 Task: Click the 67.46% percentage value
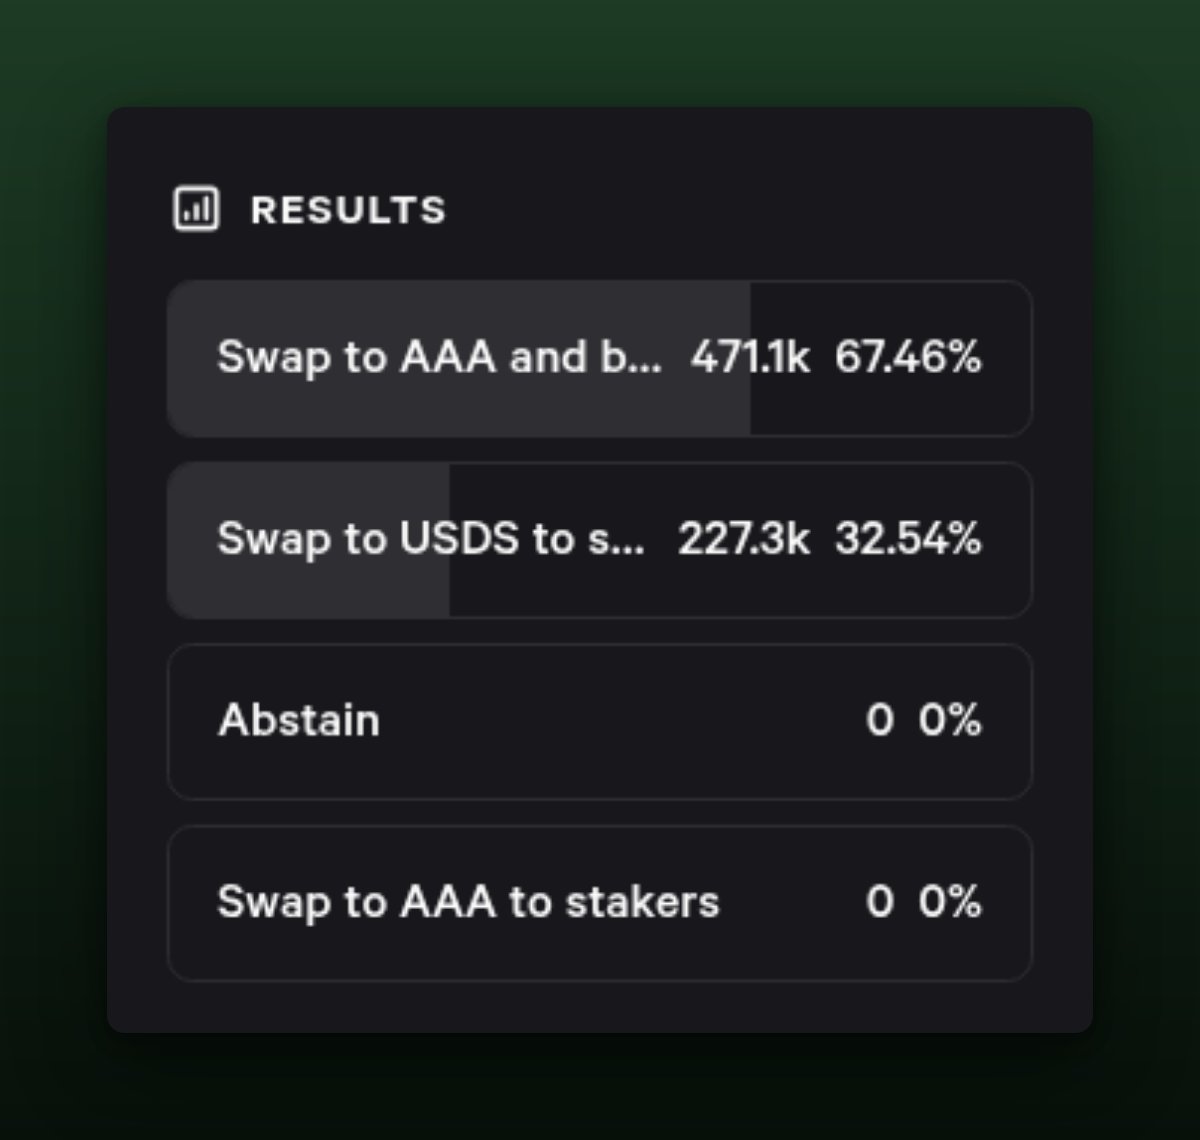pos(908,357)
